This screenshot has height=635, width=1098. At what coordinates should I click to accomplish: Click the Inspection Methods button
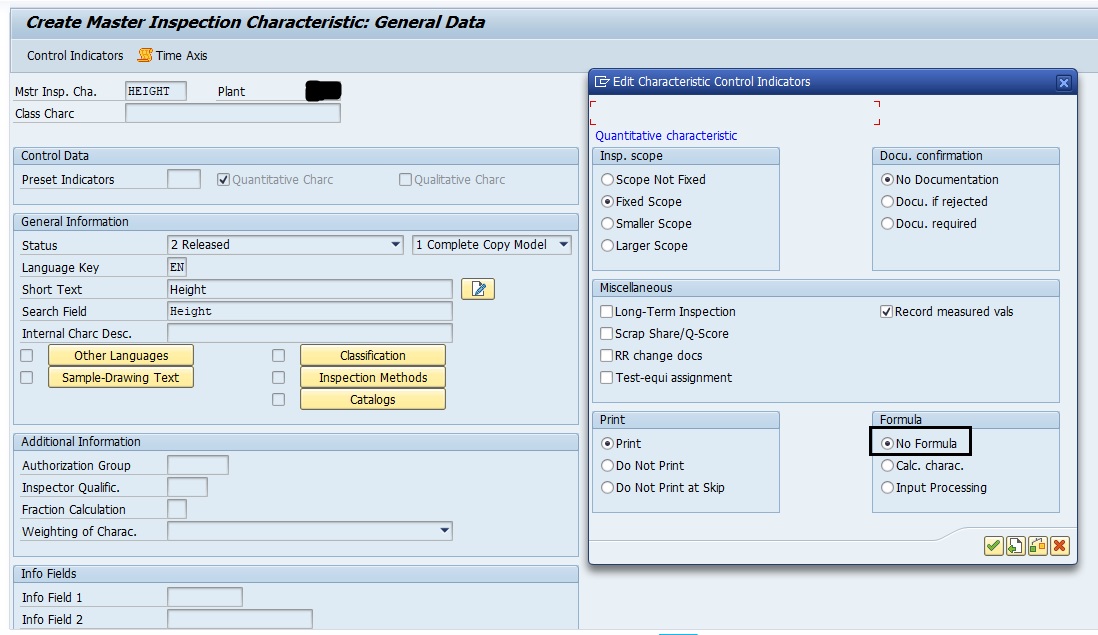(372, 377)
